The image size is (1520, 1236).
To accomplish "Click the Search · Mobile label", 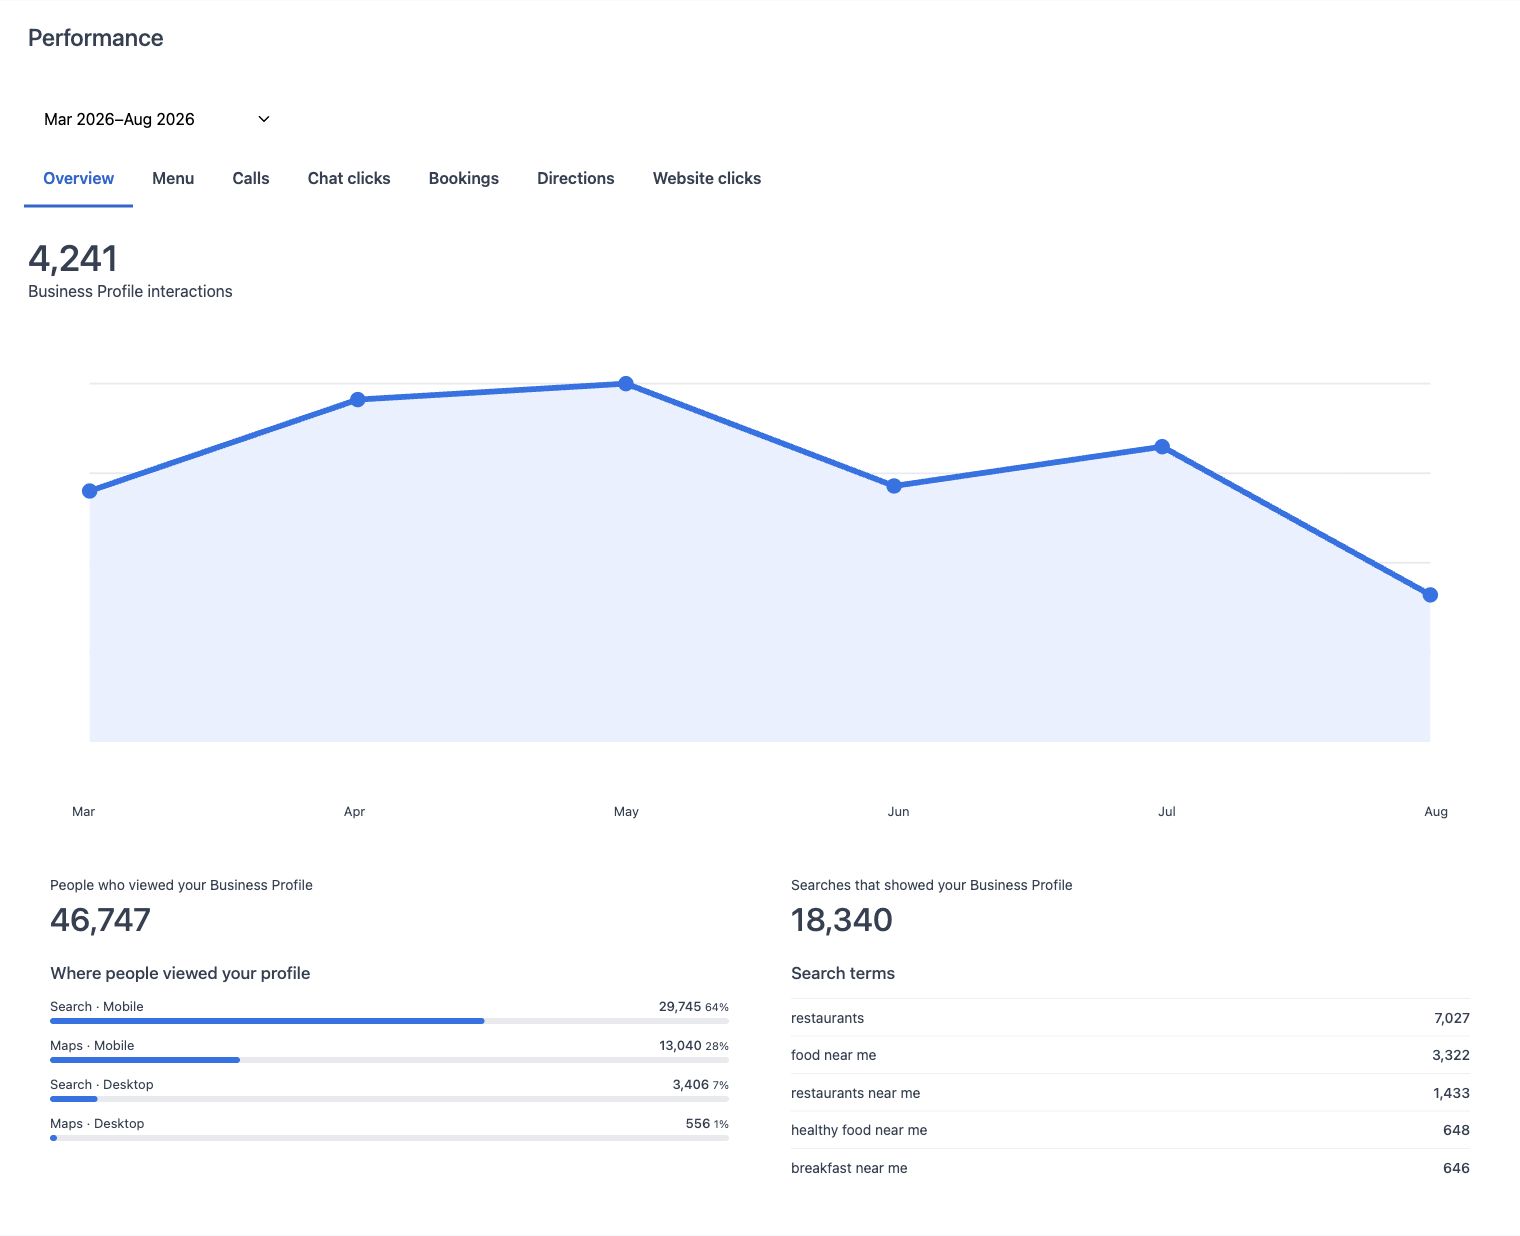I will (97, 1007).
